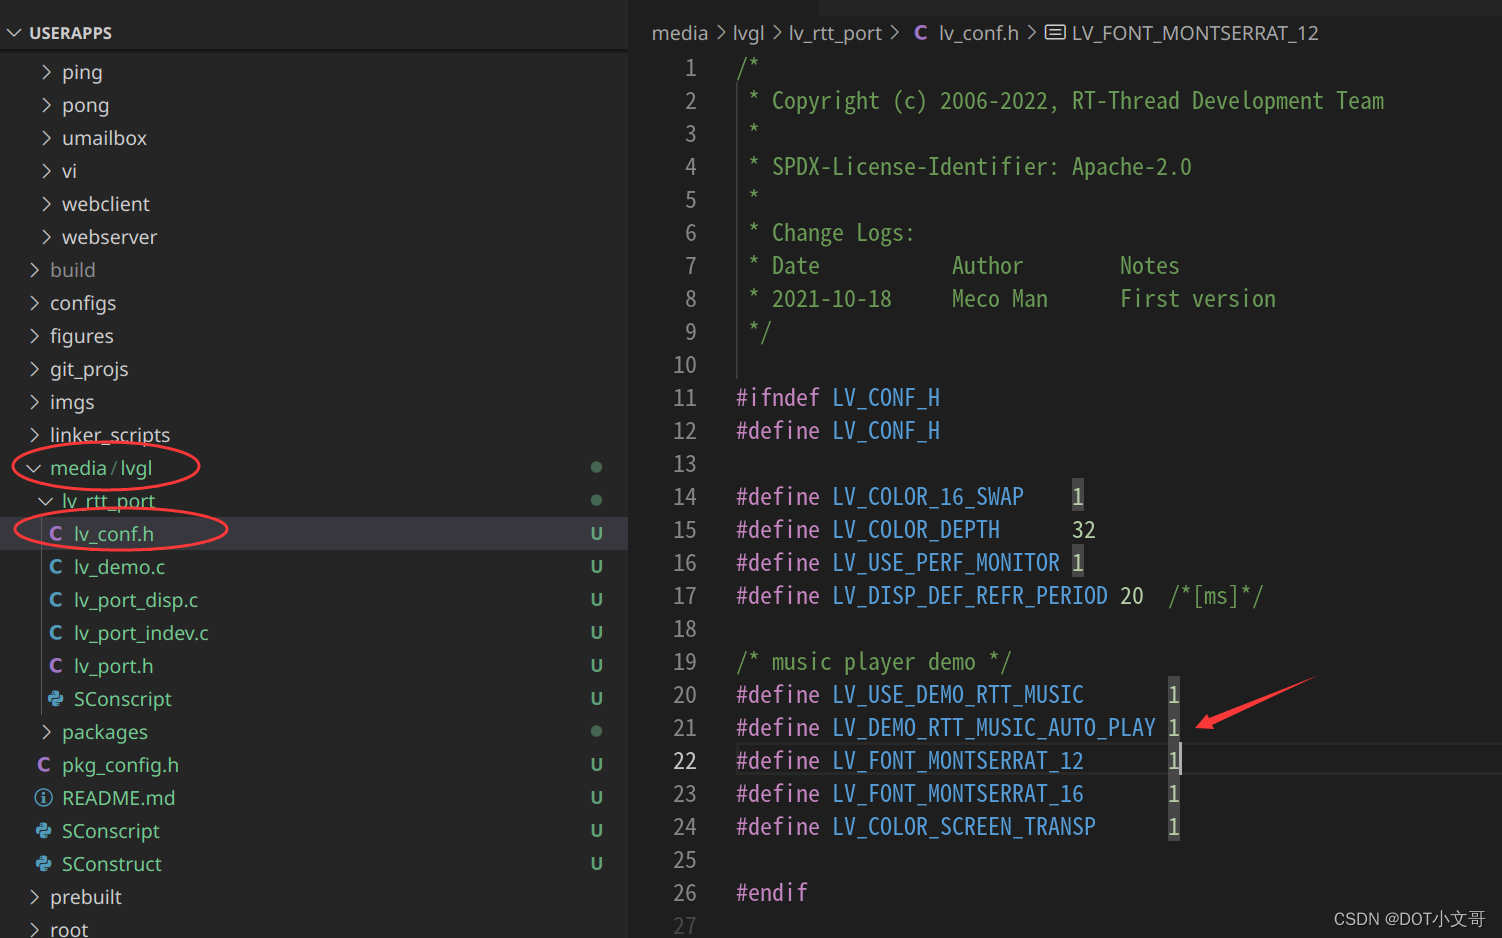1502x938 pixels.
Task: Click the C icon in lv_conf.h breadcrumb
Action: (x=921, y=33)
